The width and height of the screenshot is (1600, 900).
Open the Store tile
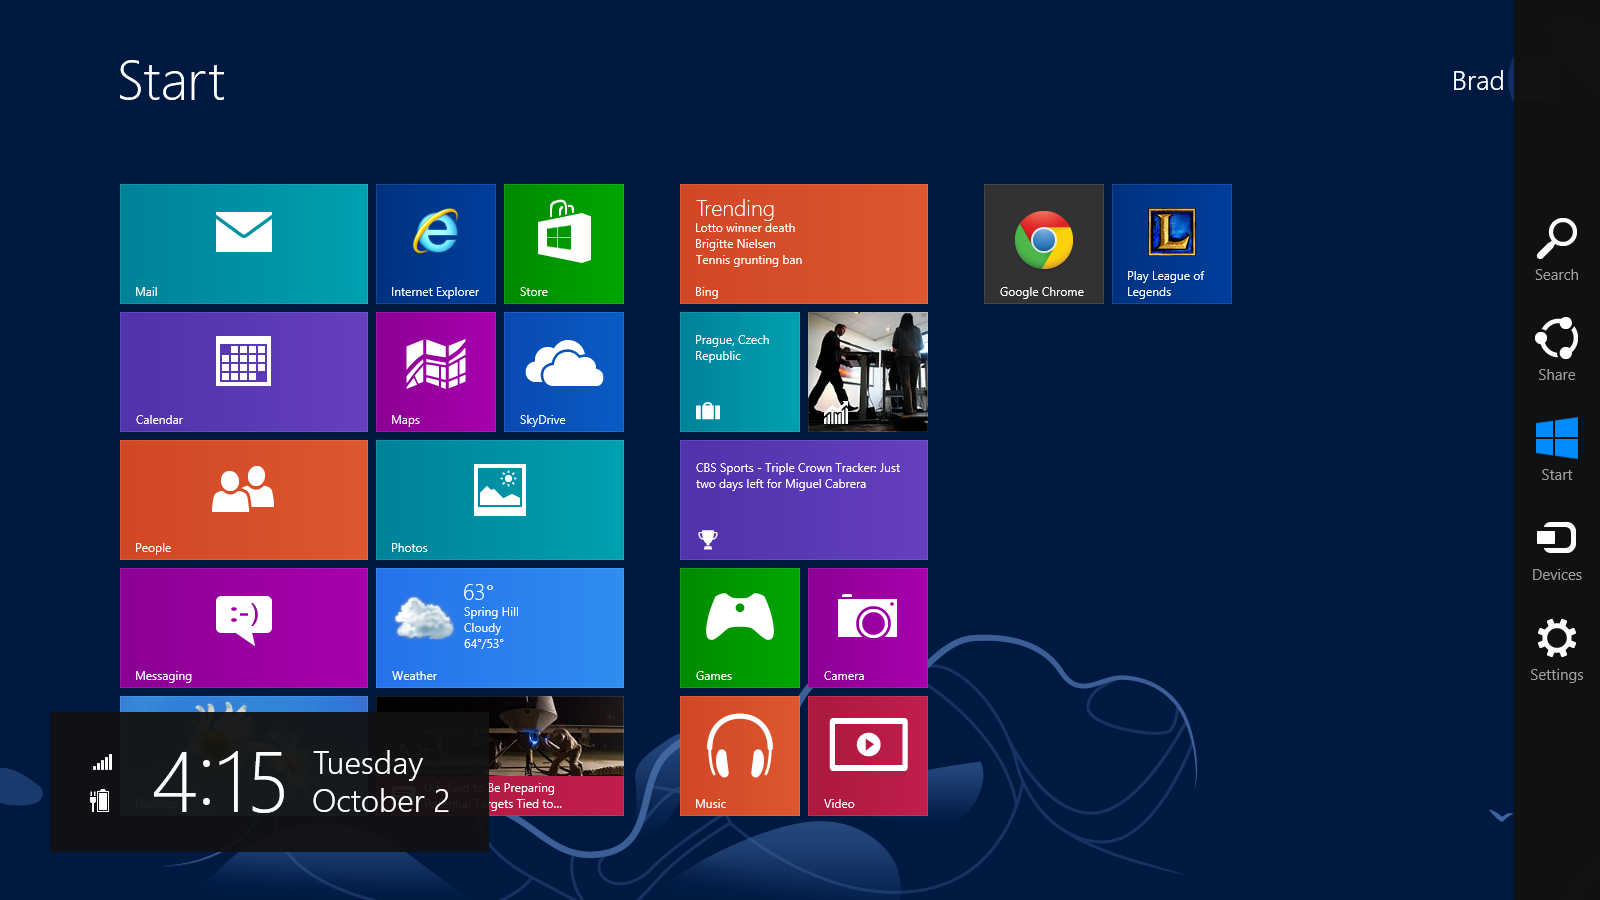coord(564,244)
